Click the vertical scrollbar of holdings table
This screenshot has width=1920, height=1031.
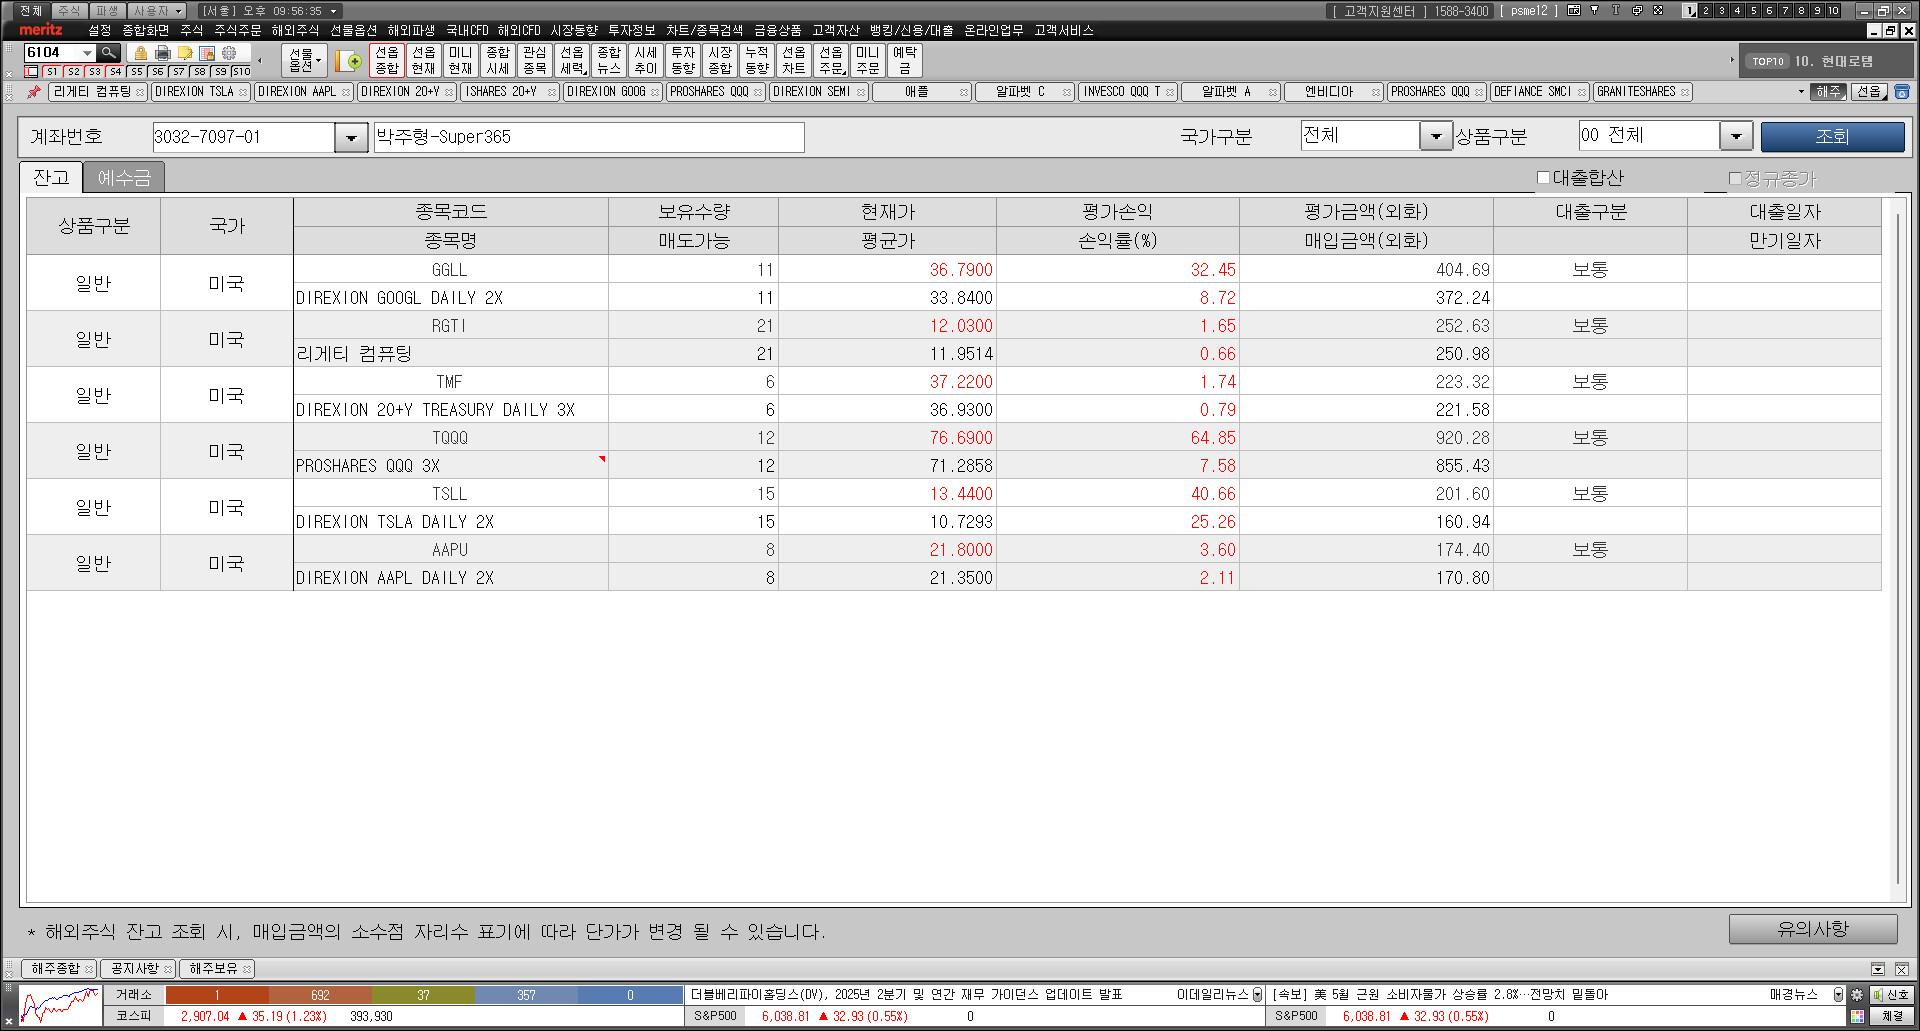pyautogui.click(x=1897, y=548)
